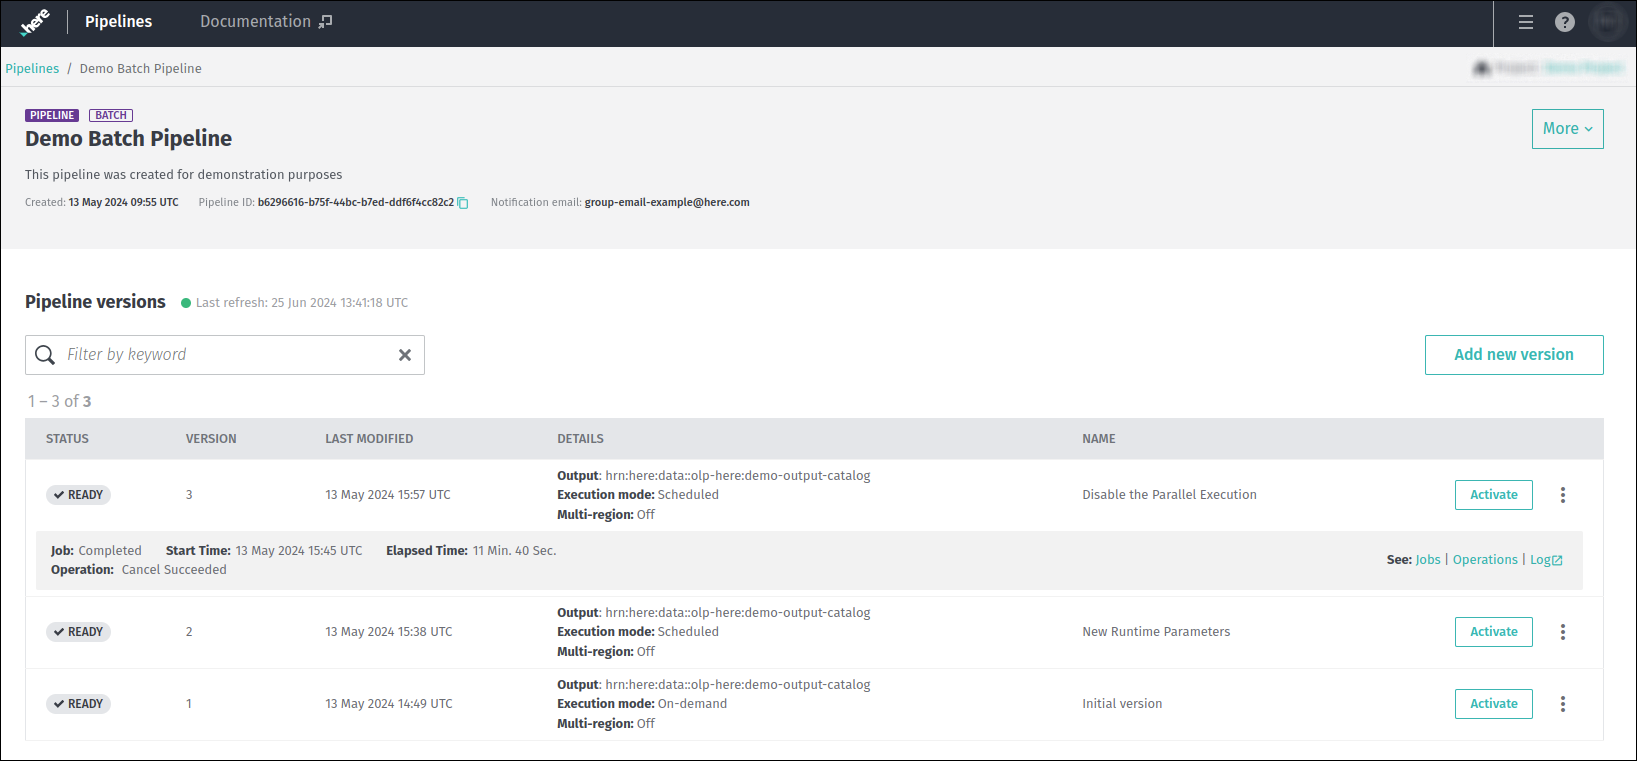The image size is (1637, 761).
Task: Open the Documentation link in header
Action: point(266,22)
